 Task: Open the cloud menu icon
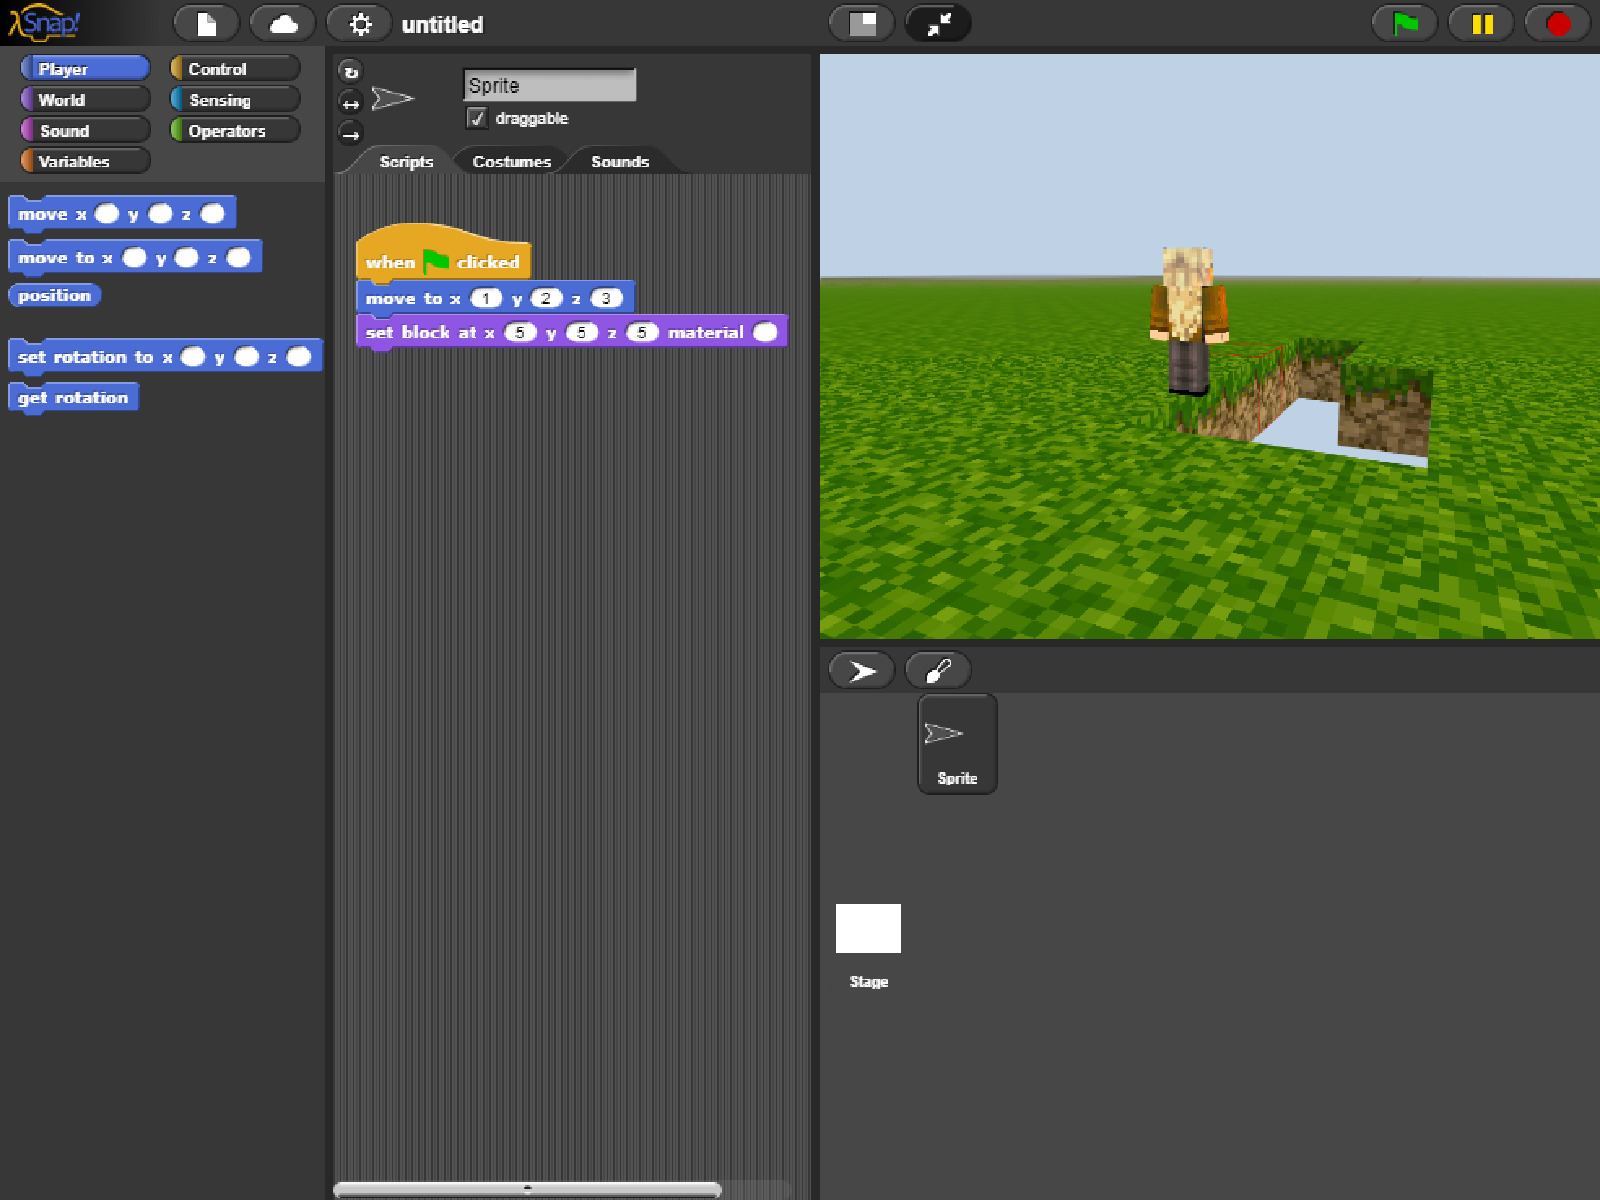pyautogui.click(x=283, y=24)
